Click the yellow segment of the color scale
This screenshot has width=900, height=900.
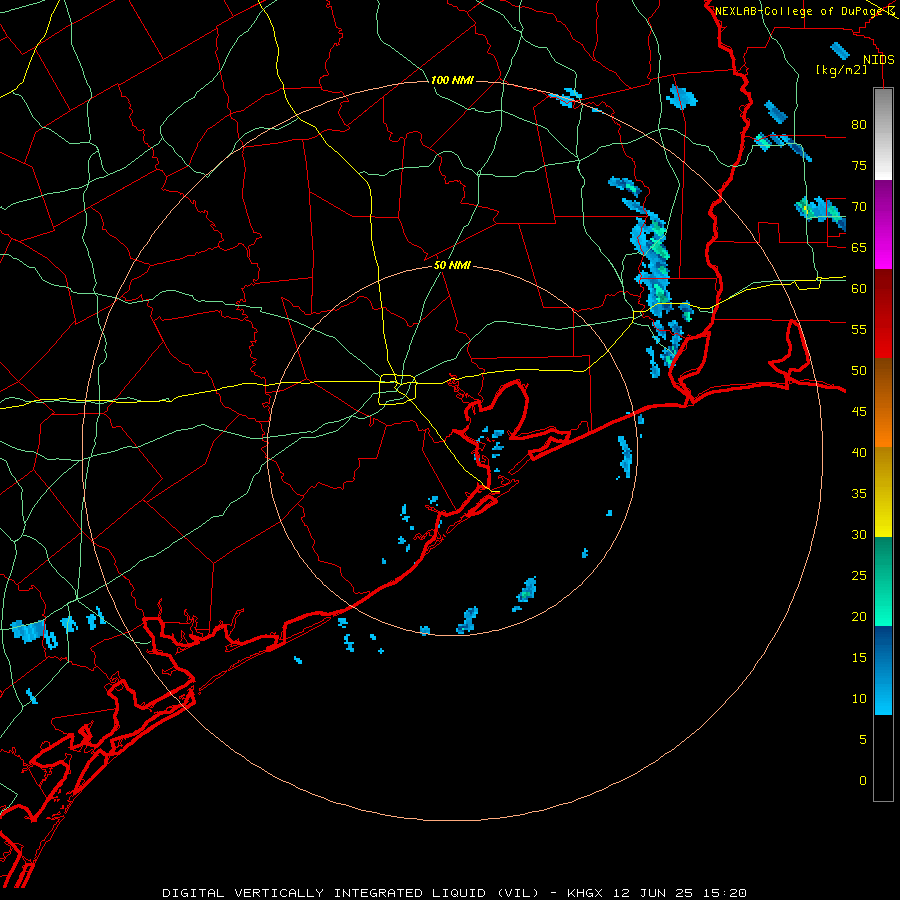(x=883, y=492)
